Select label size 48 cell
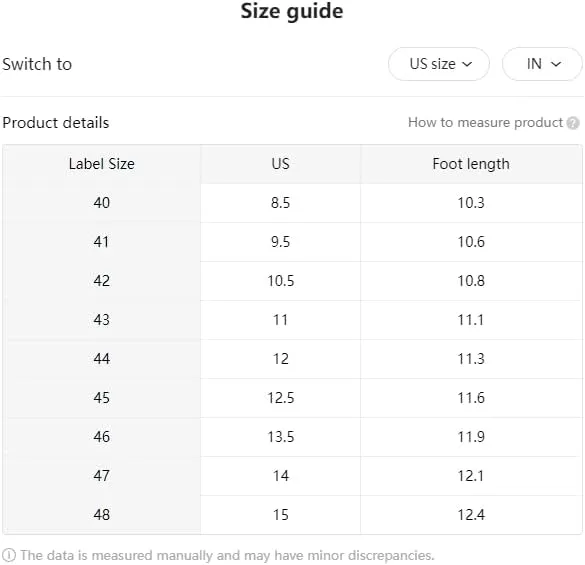Viewport: 585px width, 565px height. pyautogui.click(x=101, y=515)
